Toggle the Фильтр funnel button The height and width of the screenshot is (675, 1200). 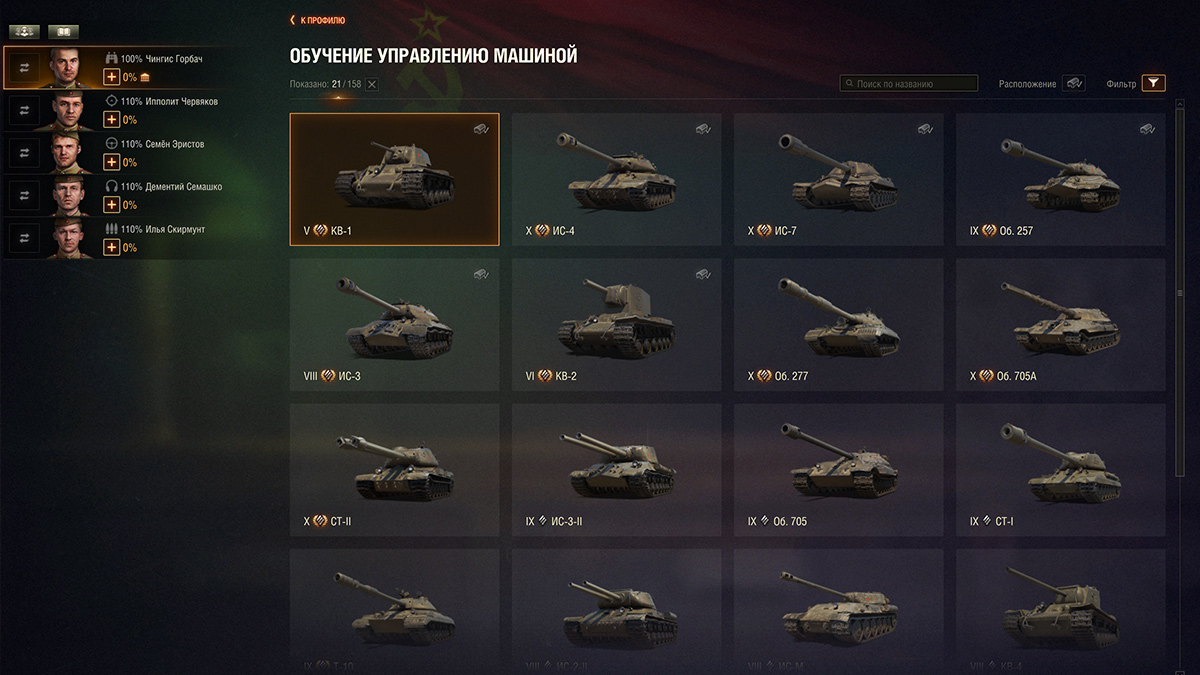[1154, 83]
